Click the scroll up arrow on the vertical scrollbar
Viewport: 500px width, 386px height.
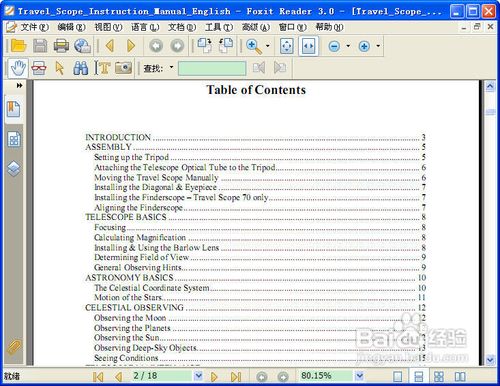pos(490,86)
